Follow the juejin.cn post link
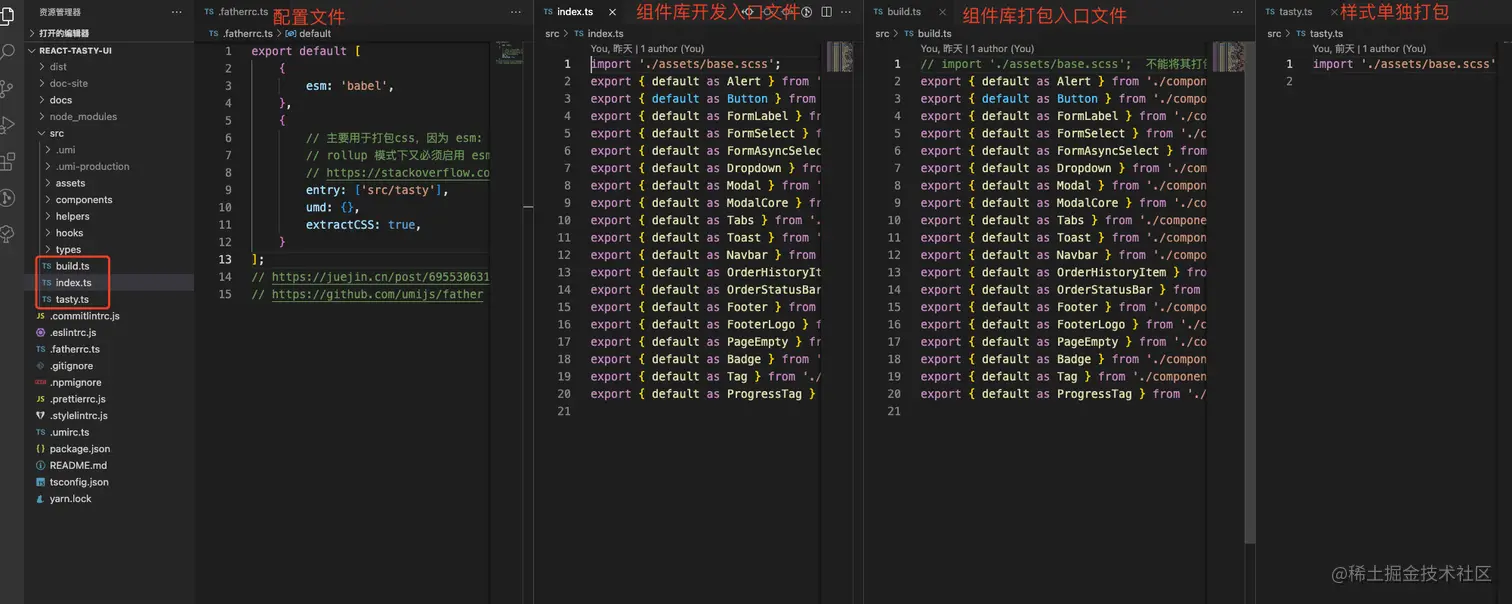This screenshot has height=604, width=1512. [x=381, y=277]
